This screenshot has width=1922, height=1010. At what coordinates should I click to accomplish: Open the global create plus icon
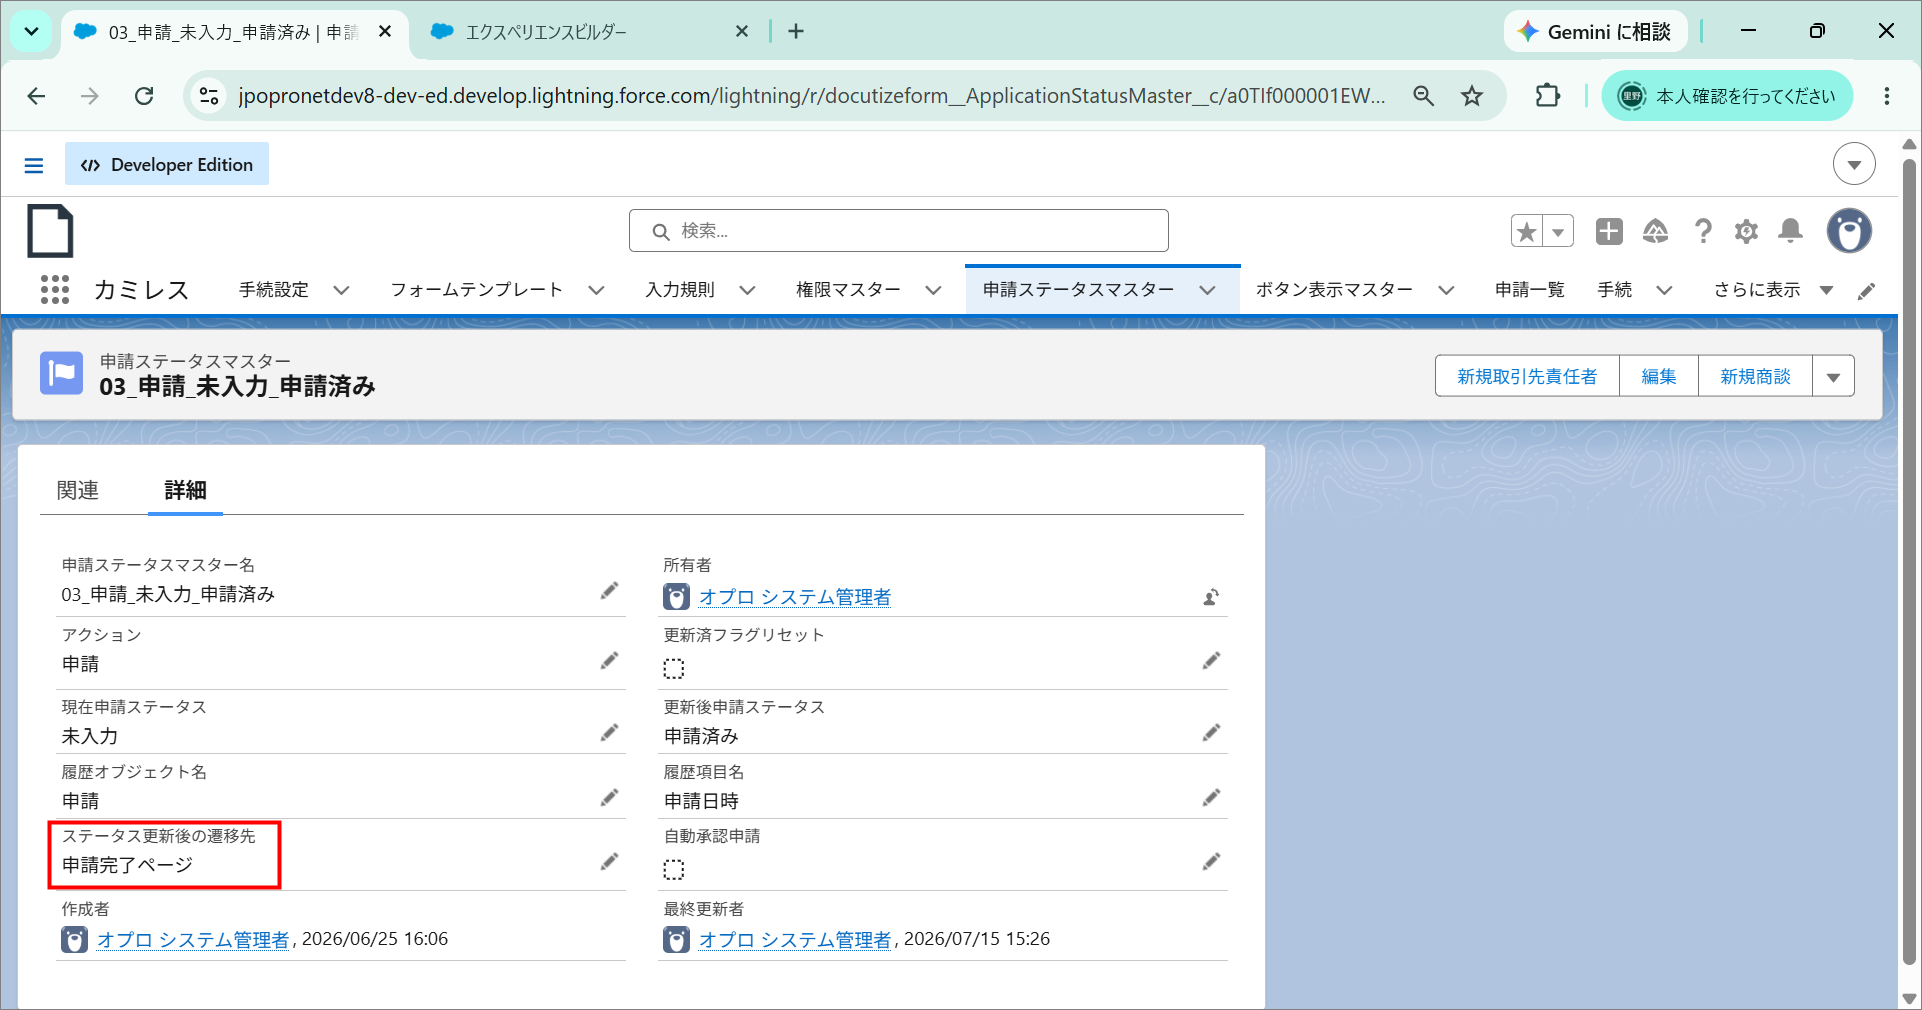coord(1609,232)
